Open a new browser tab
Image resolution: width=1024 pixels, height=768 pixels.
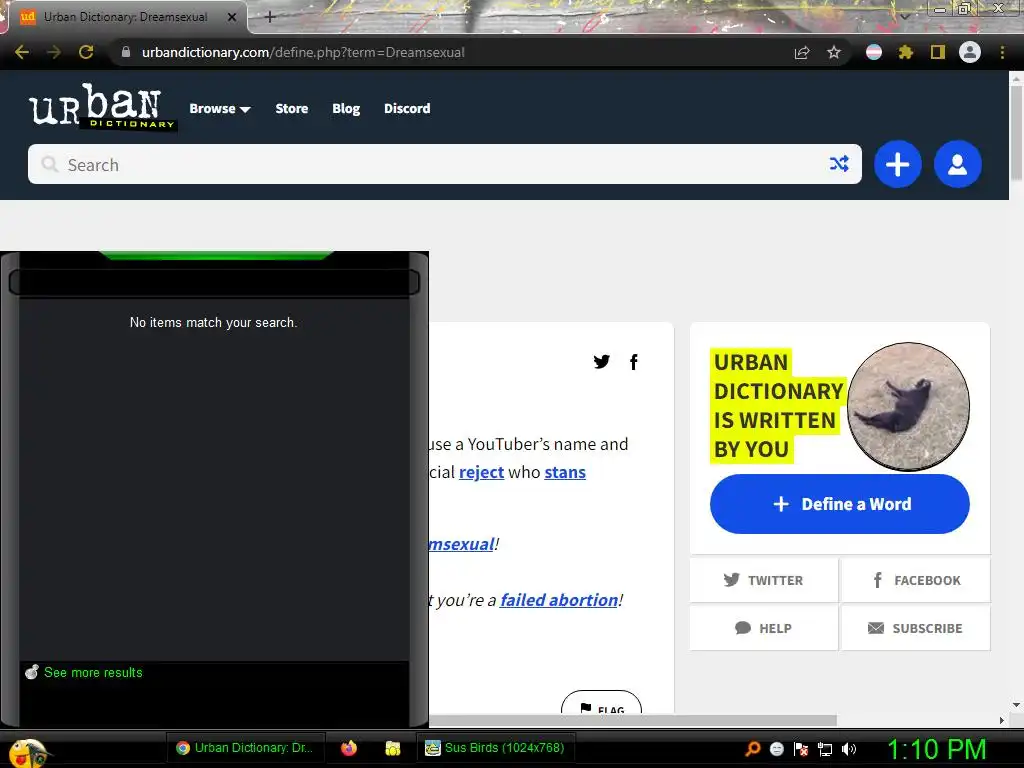click(x=270, y=17)
